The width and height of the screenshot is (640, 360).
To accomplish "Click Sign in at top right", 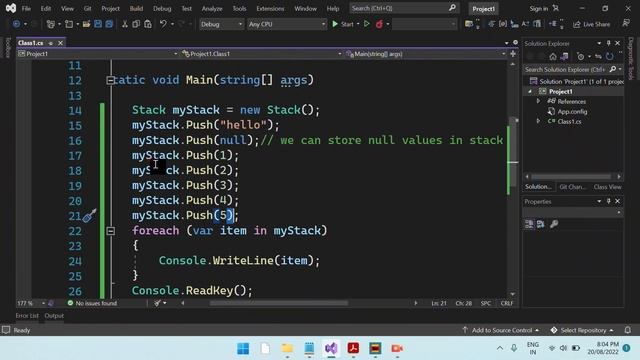I will tap(539, 9).
